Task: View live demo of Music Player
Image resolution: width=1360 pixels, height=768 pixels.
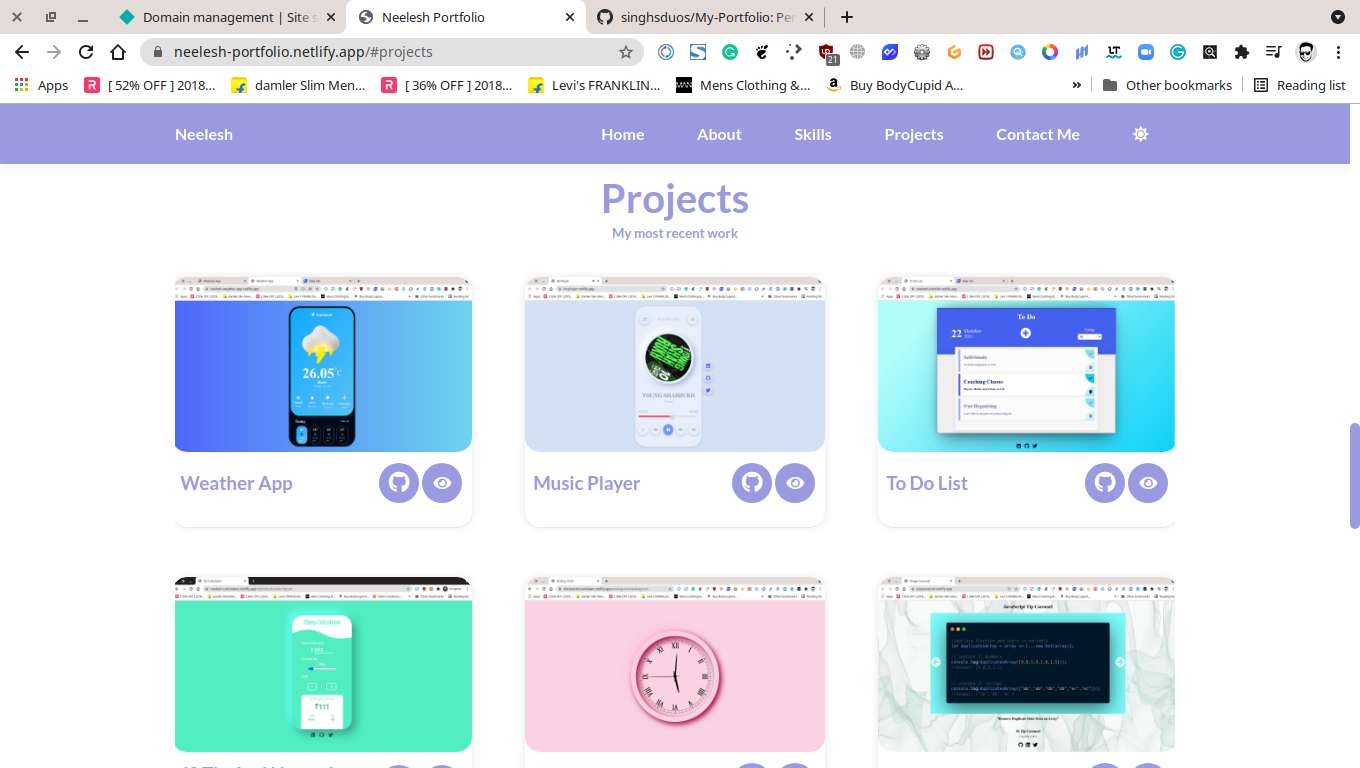Action: [795, 483]
